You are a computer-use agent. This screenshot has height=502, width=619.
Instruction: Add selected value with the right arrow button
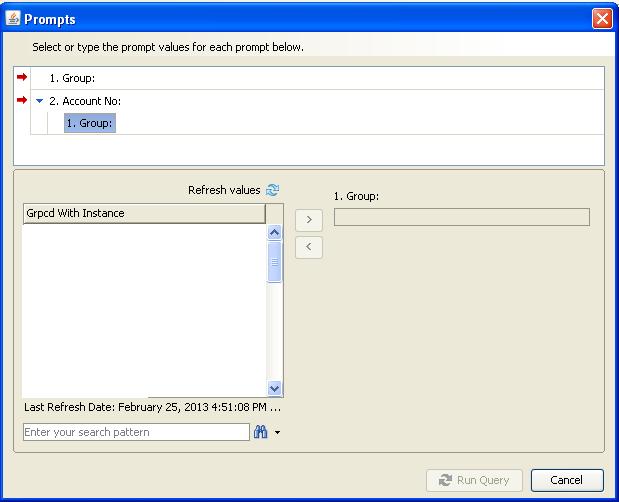coord(309,220)
